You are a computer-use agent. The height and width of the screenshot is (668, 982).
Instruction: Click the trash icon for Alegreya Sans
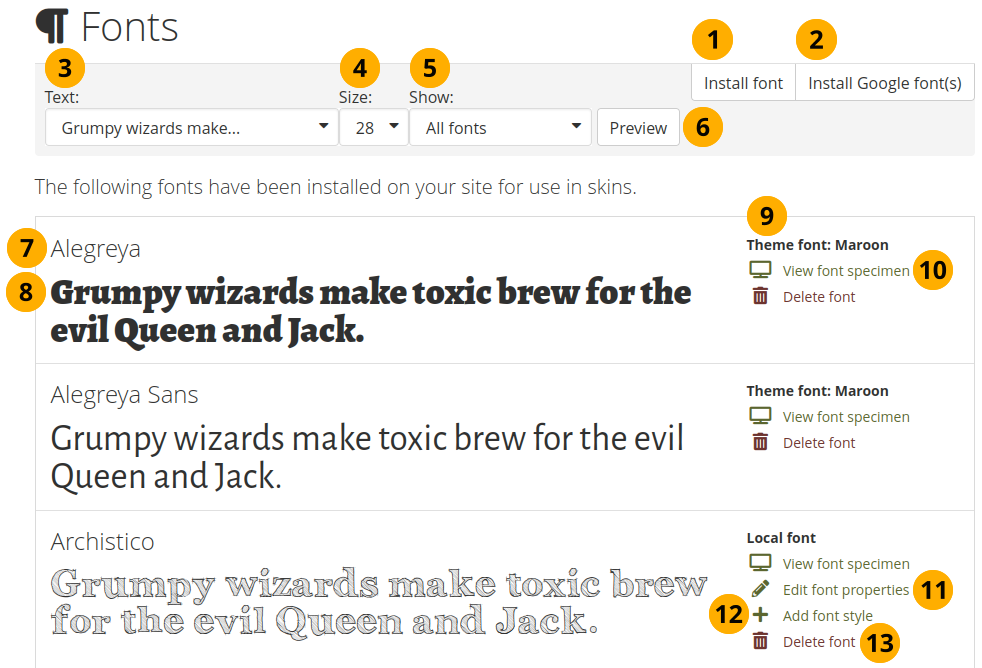760,442
